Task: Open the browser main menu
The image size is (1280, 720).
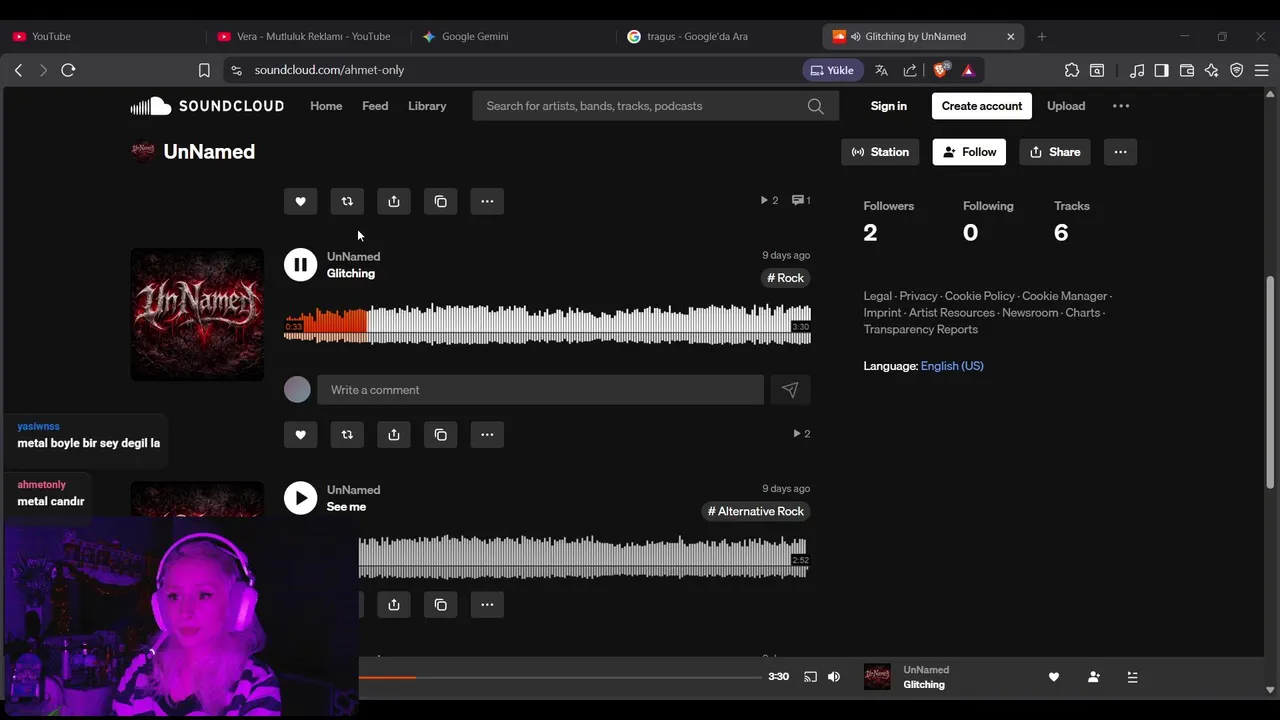Action: (1261, 70)
